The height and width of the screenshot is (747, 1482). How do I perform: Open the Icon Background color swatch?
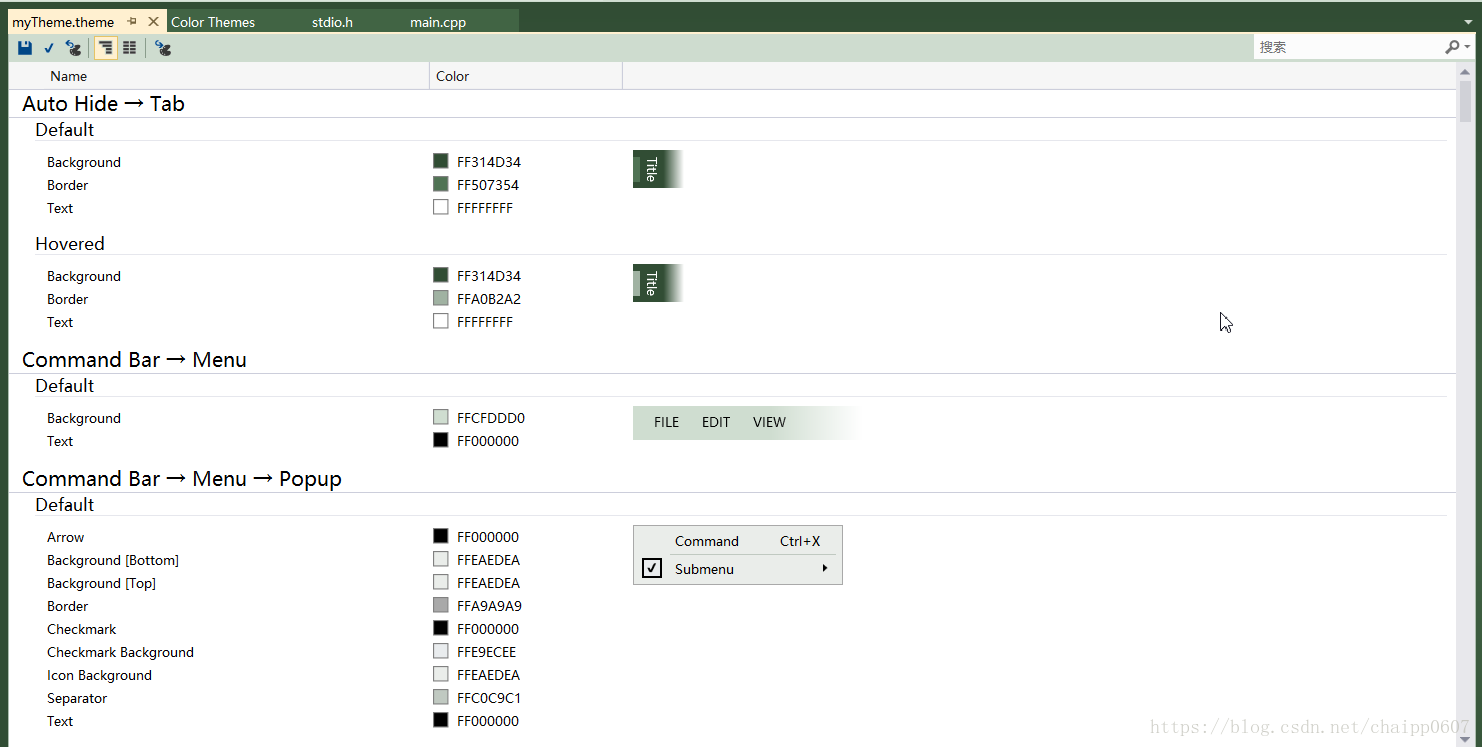pyautogui.click(x=441, y=674)
